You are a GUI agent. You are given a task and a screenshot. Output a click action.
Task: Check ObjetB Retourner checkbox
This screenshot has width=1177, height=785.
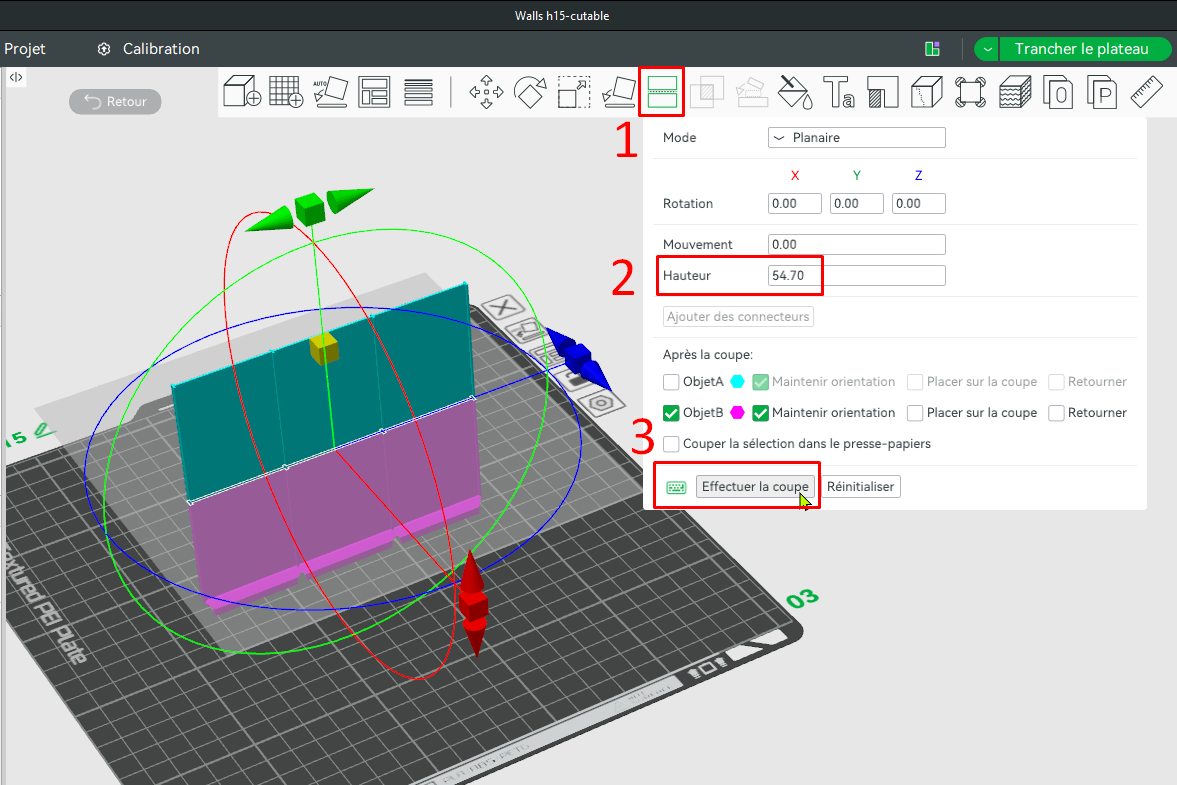click(1056, 413)
